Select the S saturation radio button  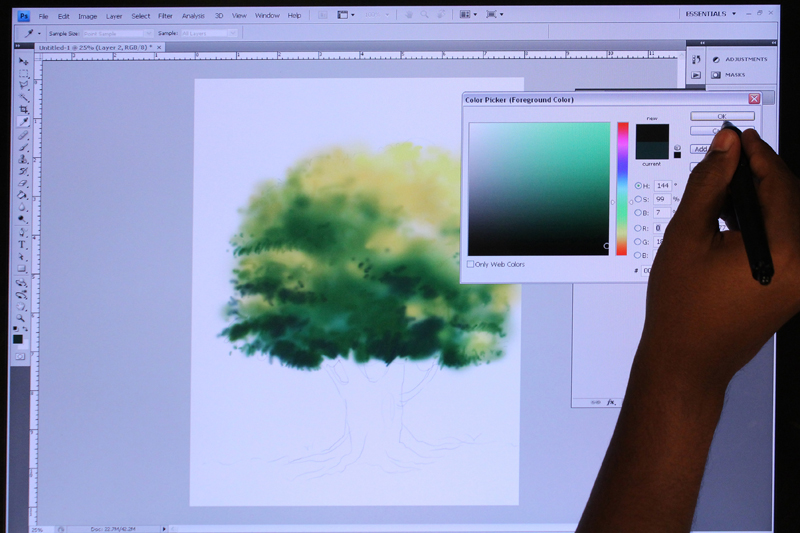point(638,199)
